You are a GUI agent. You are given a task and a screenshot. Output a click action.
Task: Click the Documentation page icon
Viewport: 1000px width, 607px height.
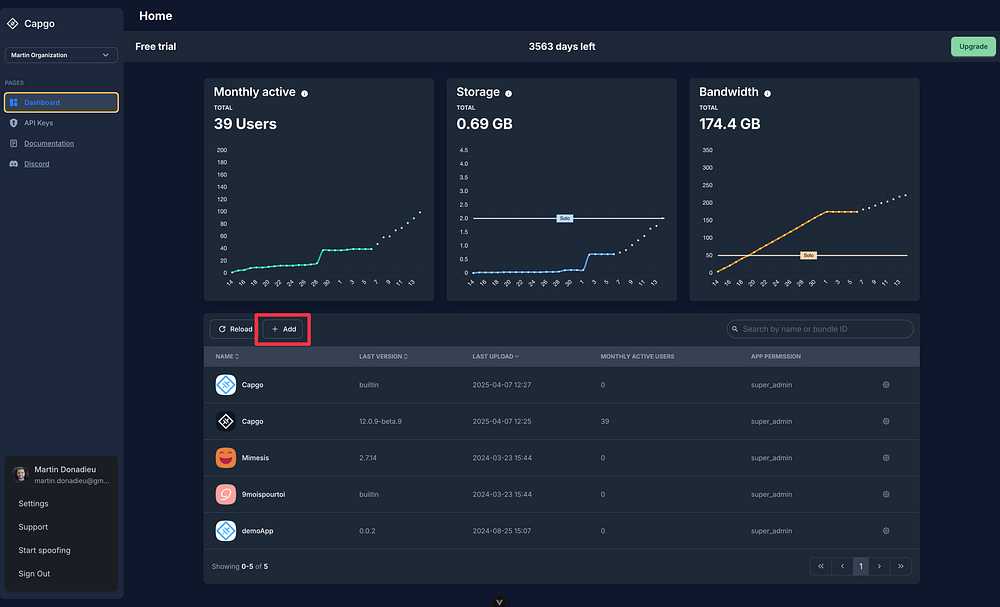tap(14, 143)
